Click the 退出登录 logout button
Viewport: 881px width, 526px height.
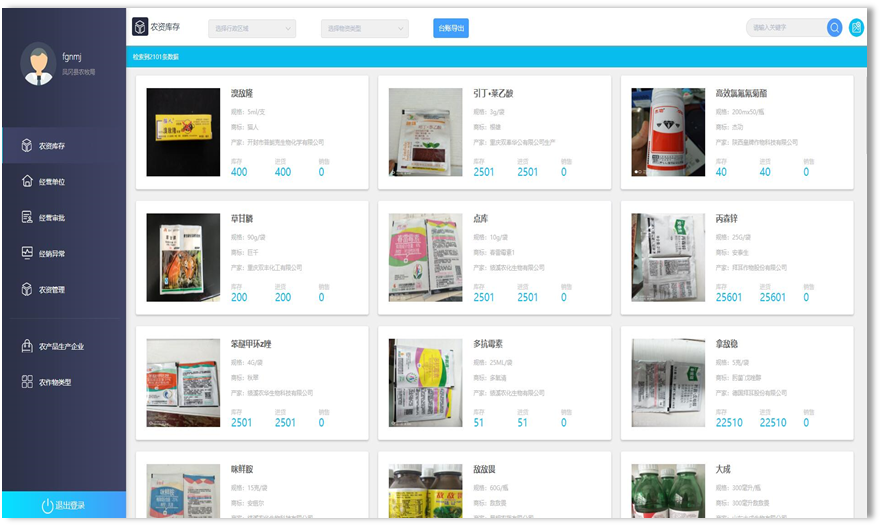[x=63, y=505]
